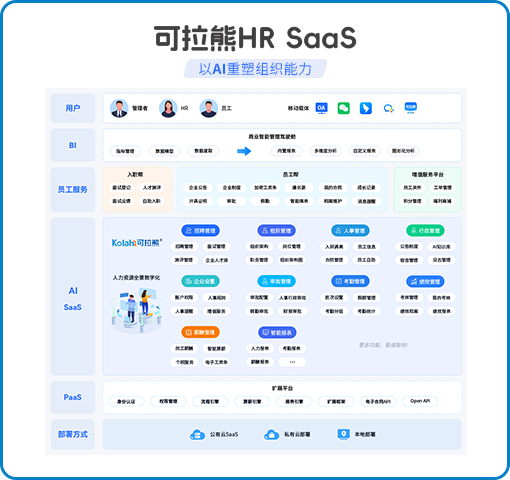Select the green WeChat icon

pyautogui.click(x=344, y=108)
